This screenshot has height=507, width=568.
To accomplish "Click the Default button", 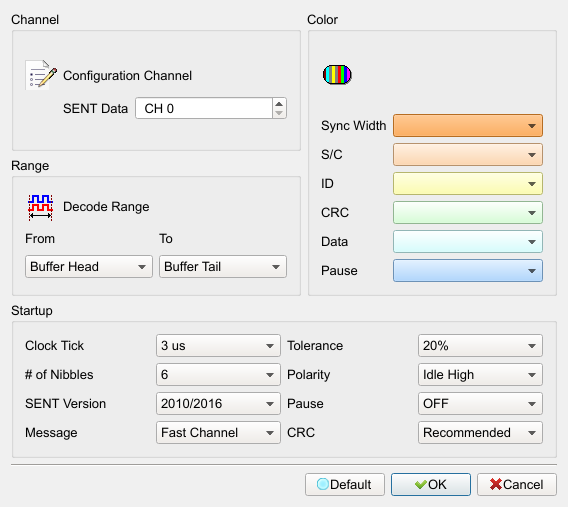I will pos(344,484).
